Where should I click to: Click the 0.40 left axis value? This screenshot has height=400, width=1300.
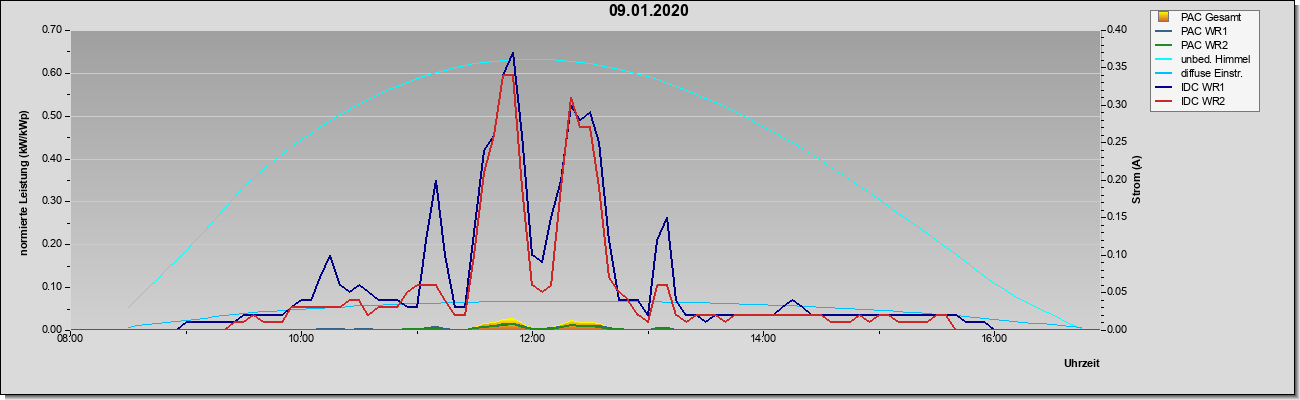(52, 159)
